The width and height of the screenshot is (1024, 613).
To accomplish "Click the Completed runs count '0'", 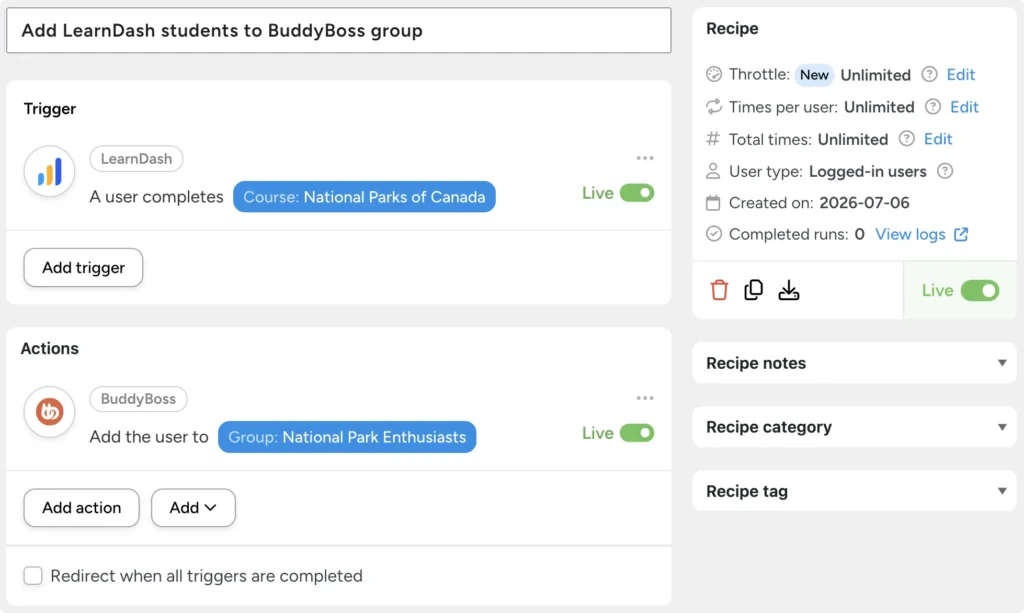I will [x=859, y=234].
